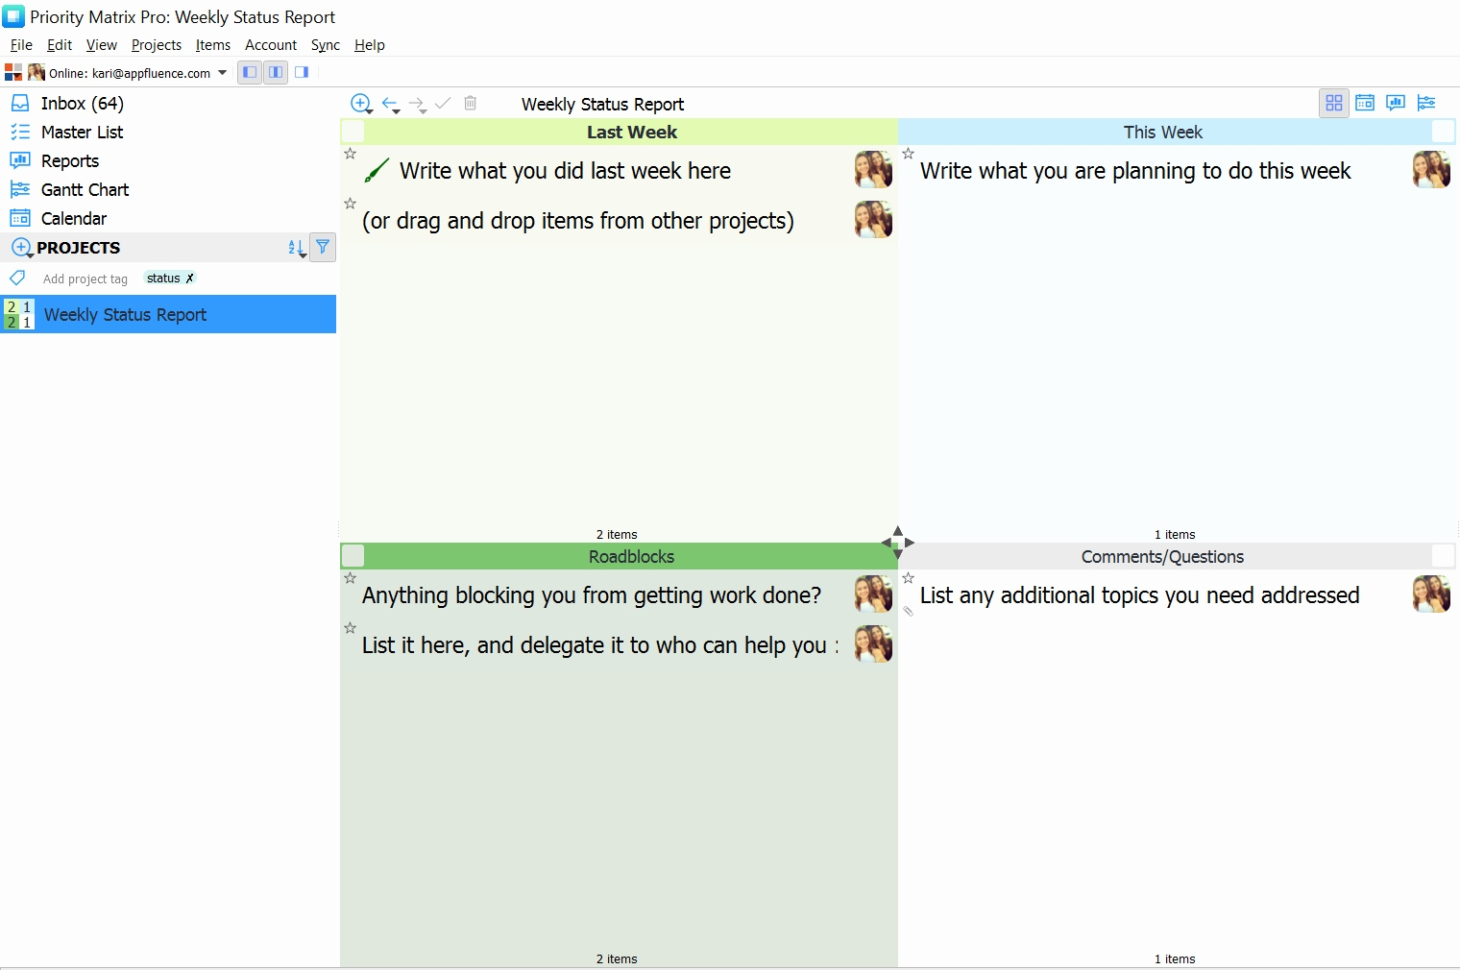Remove the 'status' tag filter
Screen dimensions: 1460x970
click(190, 278)
